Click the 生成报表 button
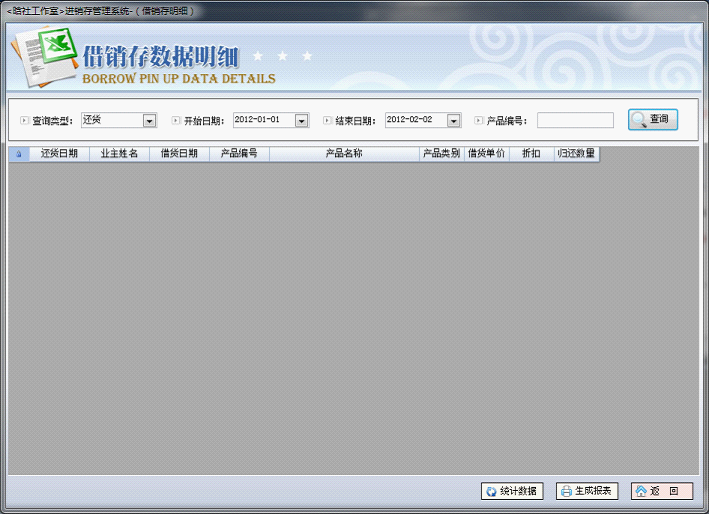Image resolution: width=709 pixels, height=514 pixels. pyautogui.click(x=587, y=491)
